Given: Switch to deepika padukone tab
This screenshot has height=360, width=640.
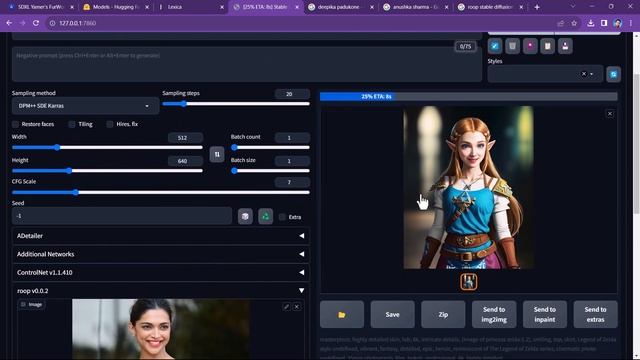Looking at the screenshot, I should pos(341,7).
